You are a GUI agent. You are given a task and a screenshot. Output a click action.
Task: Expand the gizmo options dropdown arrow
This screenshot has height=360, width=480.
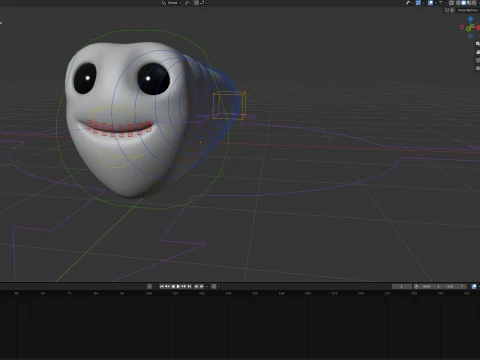(x=423, y=3)
